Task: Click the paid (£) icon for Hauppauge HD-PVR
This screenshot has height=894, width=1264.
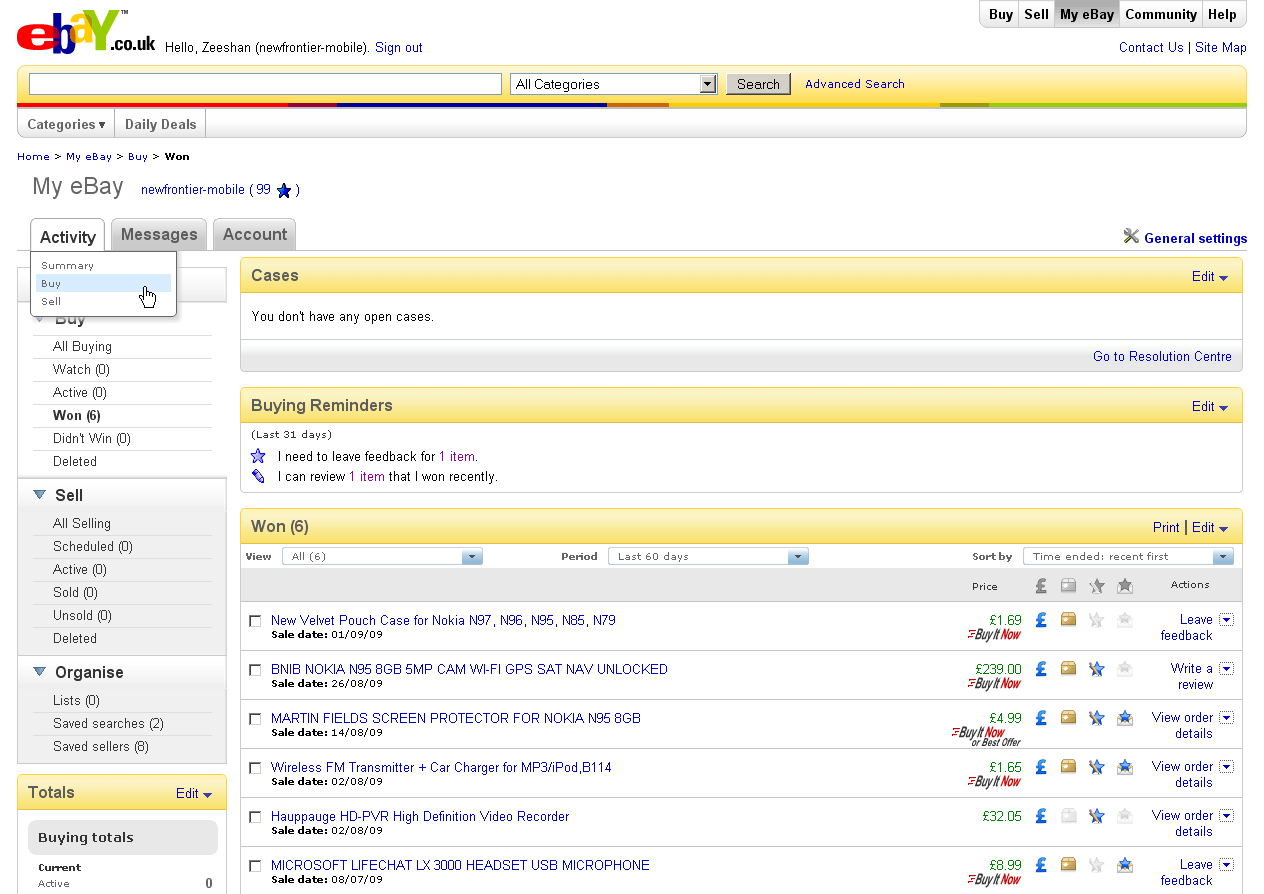Action: click(1040, 816)
